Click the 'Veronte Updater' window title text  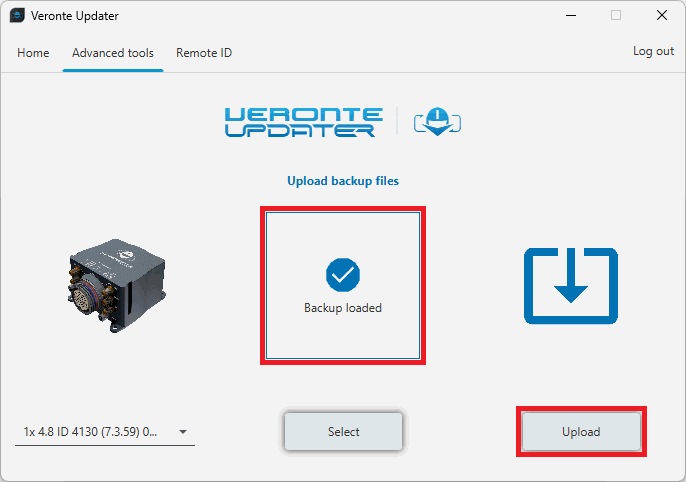[x=75, y=16]
